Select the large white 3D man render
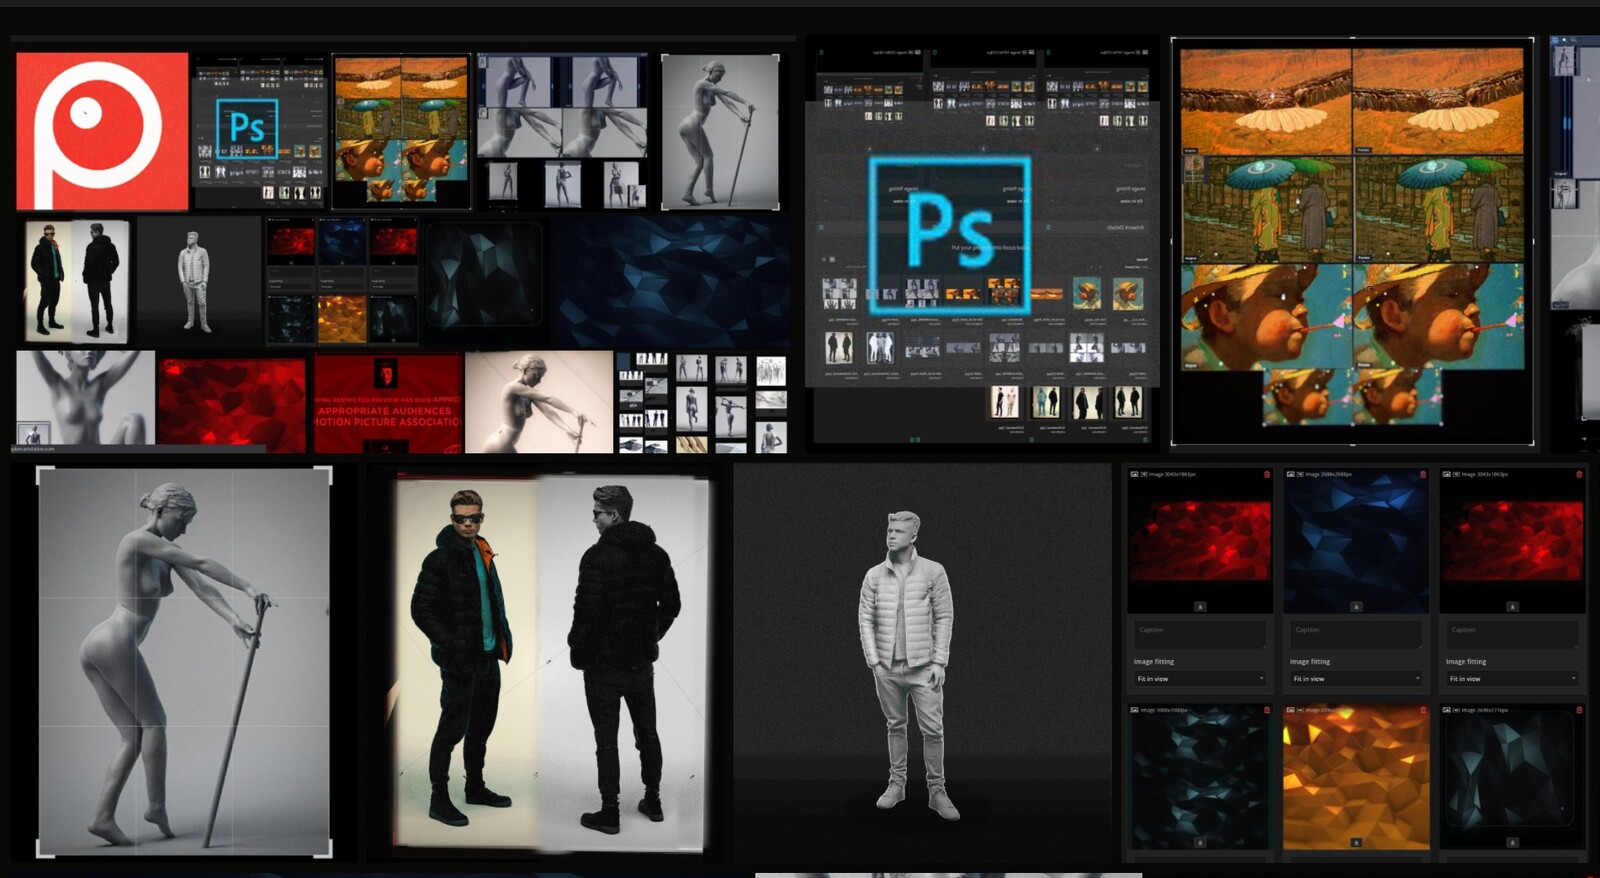 (922, 662)
